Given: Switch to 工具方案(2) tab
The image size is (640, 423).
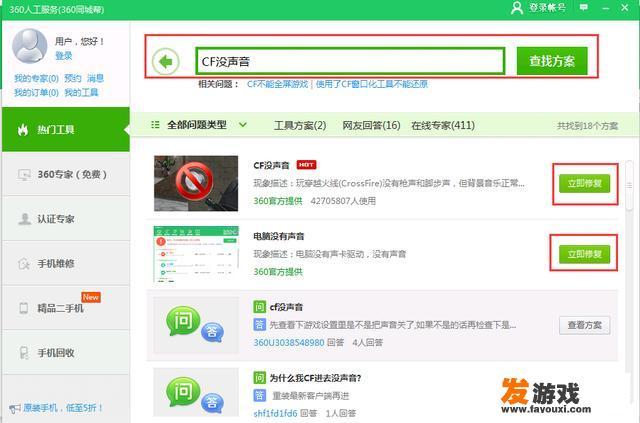Looking at the screenshot, I should (300, 125).
